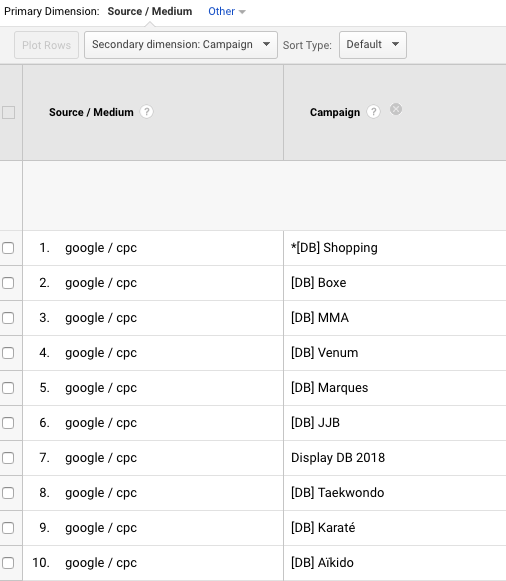Screen dimensions: 506x581
Task: Click google / cpc in row 5
Action: coord(101,388)
